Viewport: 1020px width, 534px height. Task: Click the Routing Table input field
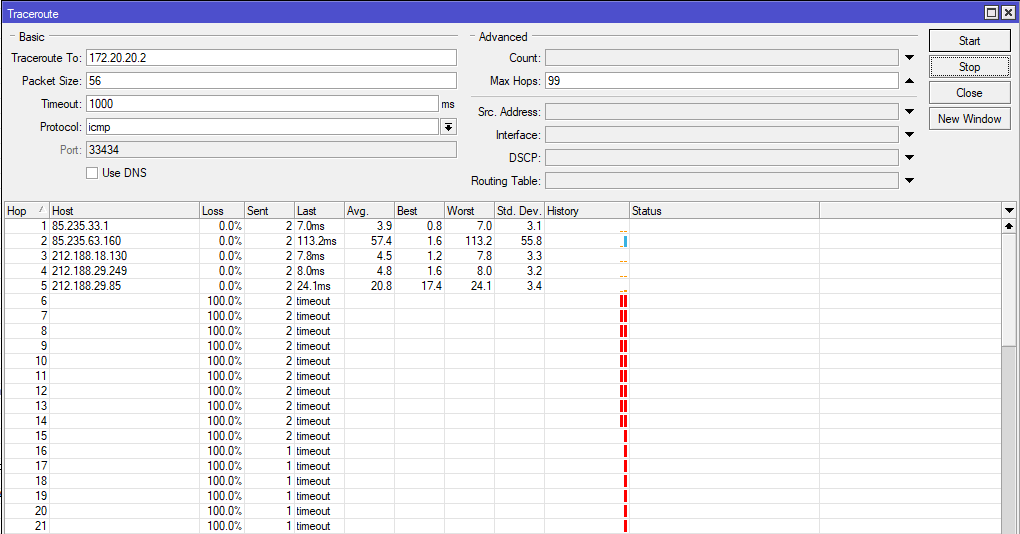point(721,180)
